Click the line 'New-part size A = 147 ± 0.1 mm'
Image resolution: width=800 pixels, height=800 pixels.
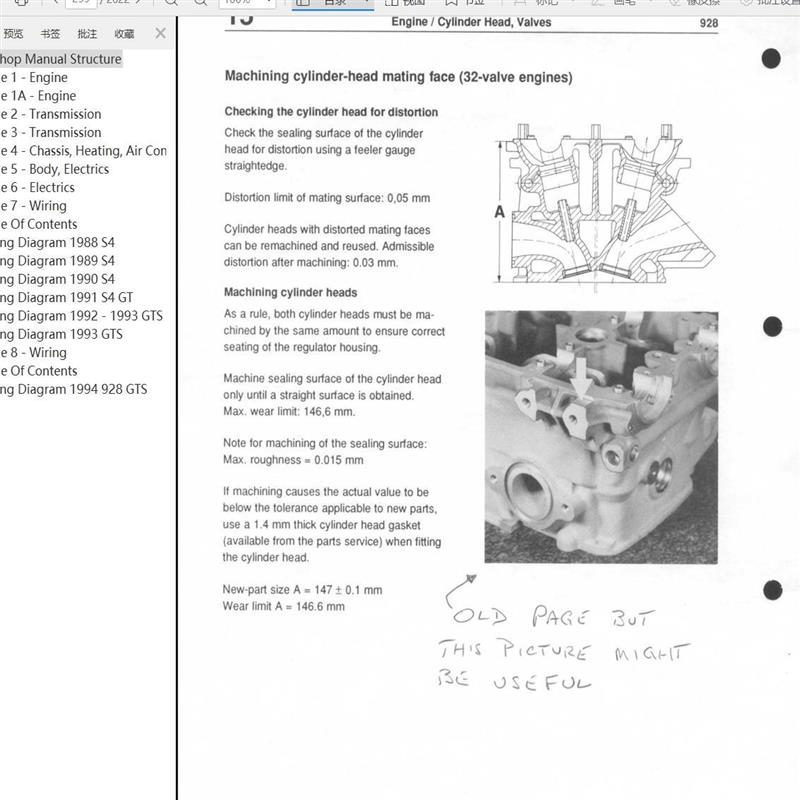[x=302, y=590]
